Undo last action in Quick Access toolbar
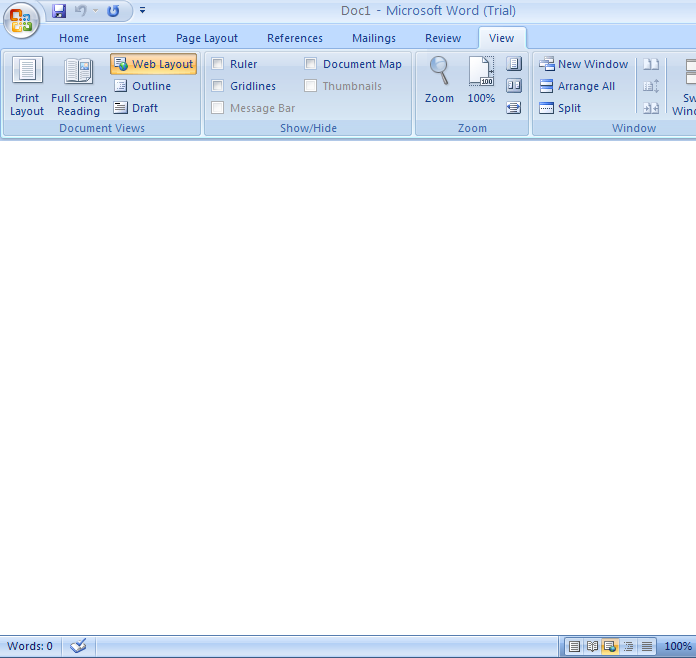696x658 pixels. click(x=80, y=11)
